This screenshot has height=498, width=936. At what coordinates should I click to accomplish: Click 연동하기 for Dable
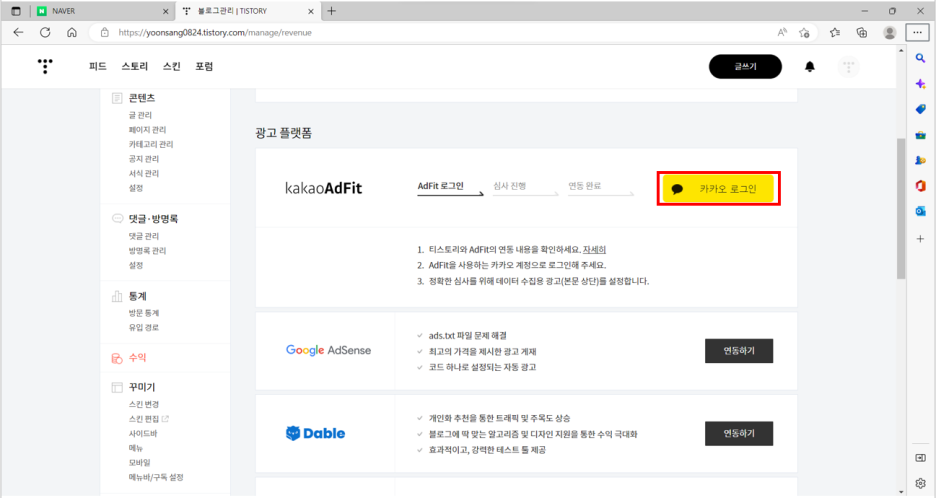click(739, 433)
